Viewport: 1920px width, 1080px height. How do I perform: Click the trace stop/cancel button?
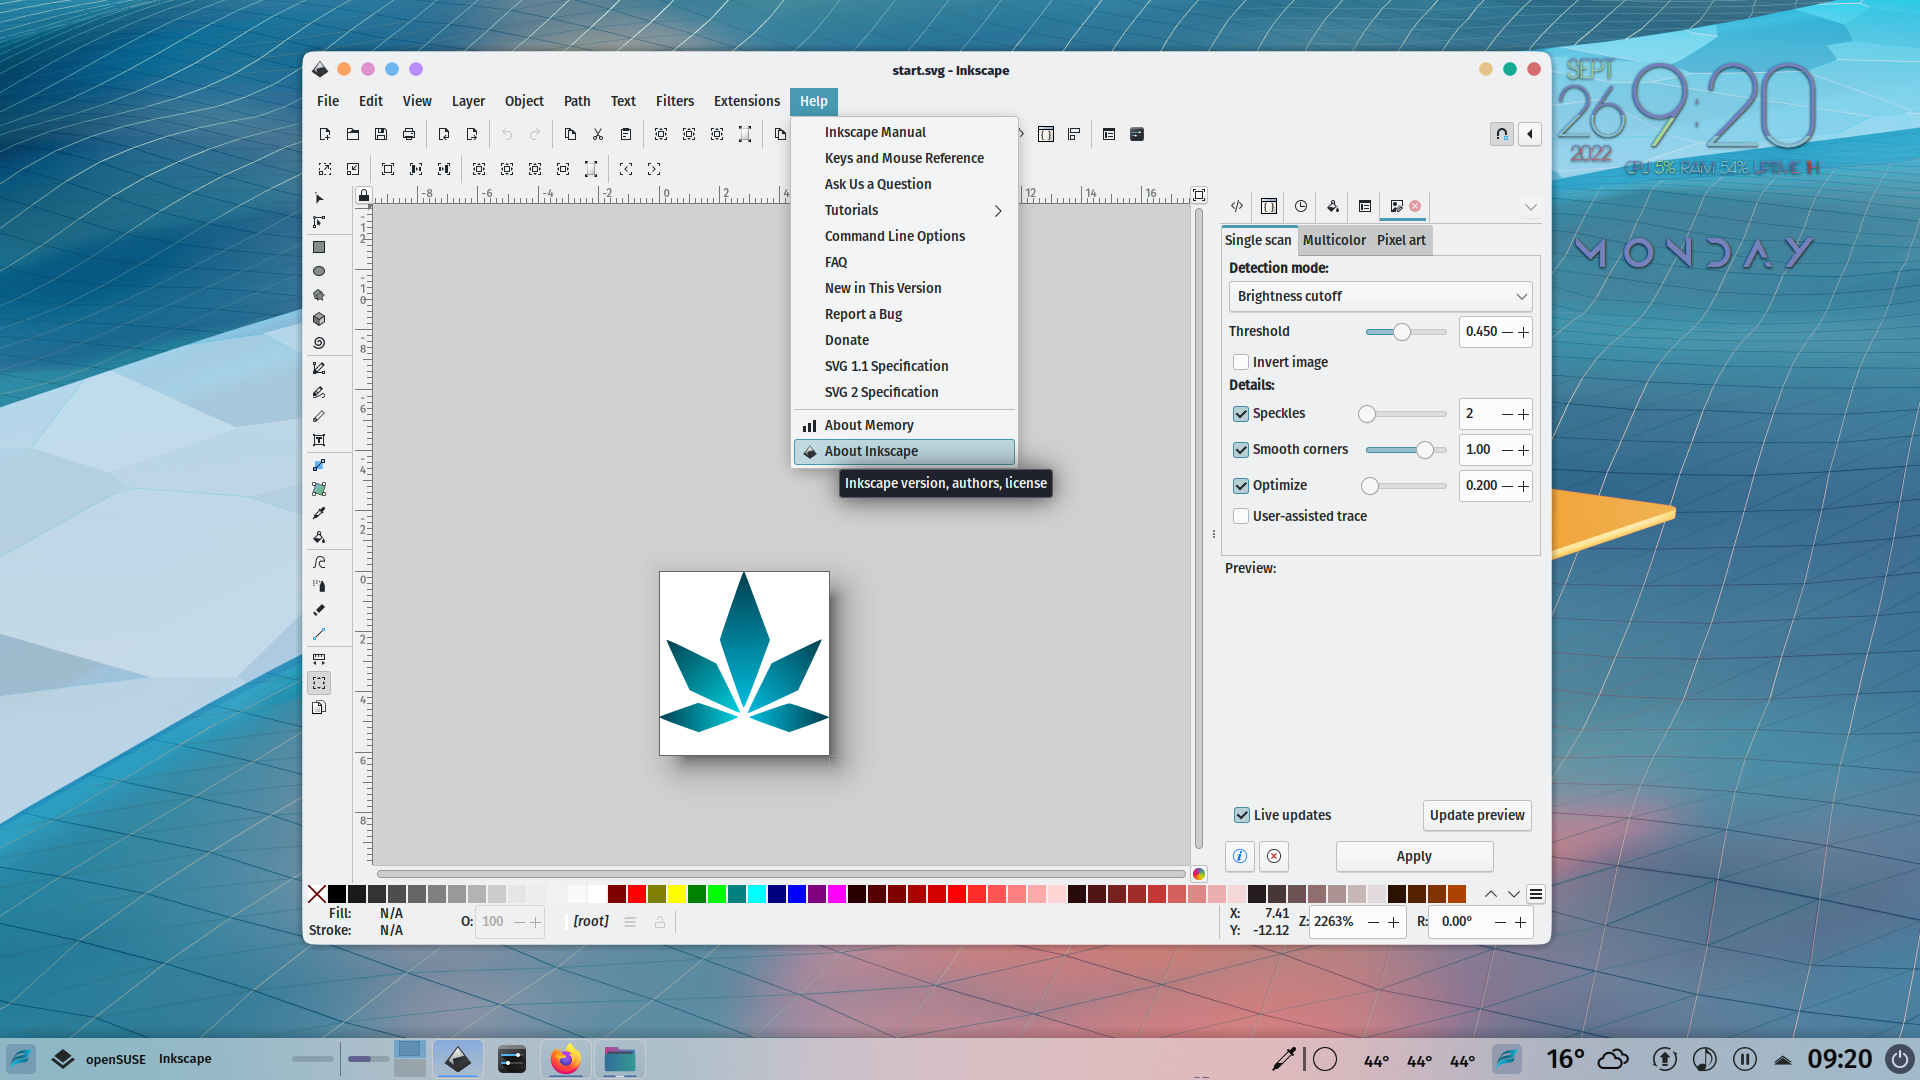[1274, 856]
